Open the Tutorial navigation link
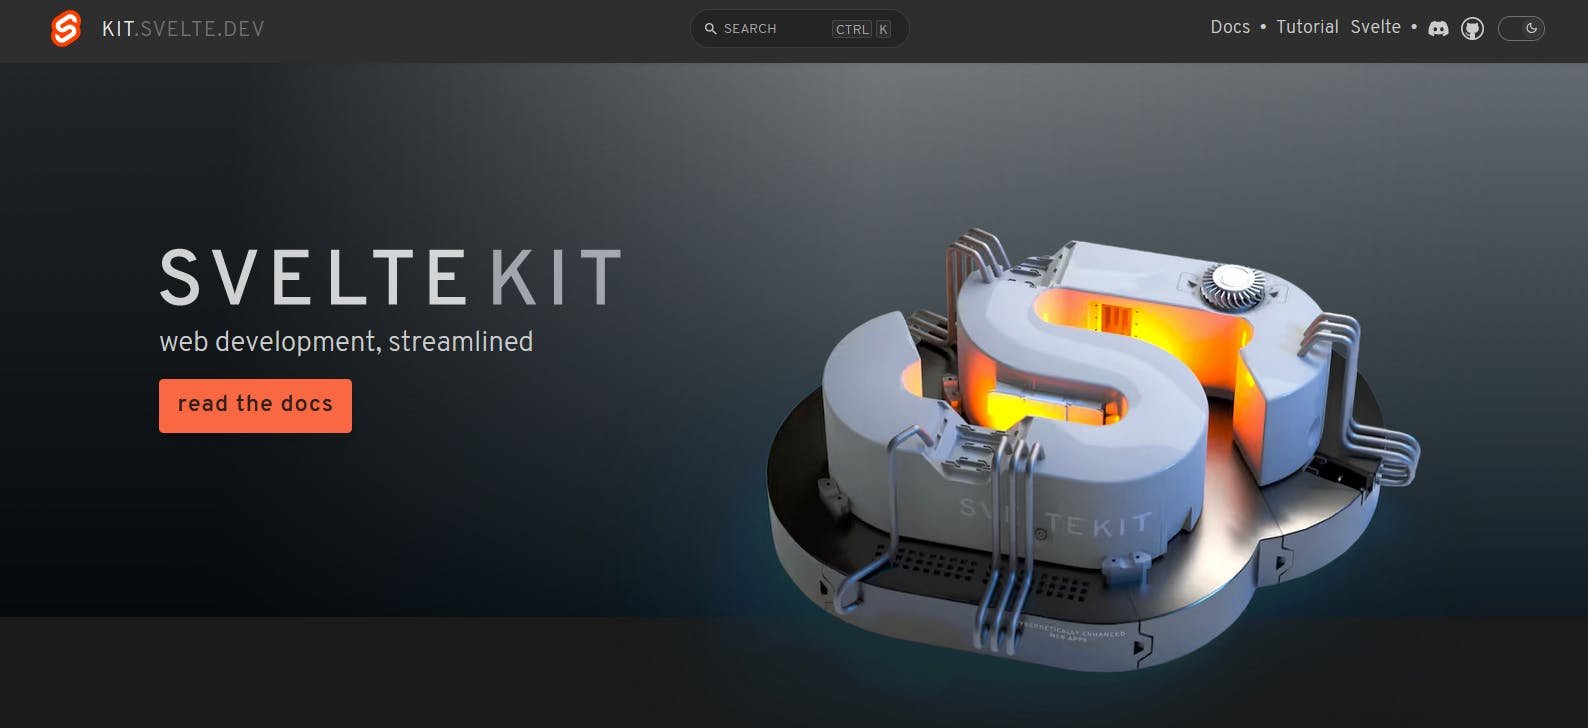Screen dimensions: 1588x728 coord(1307,27)
